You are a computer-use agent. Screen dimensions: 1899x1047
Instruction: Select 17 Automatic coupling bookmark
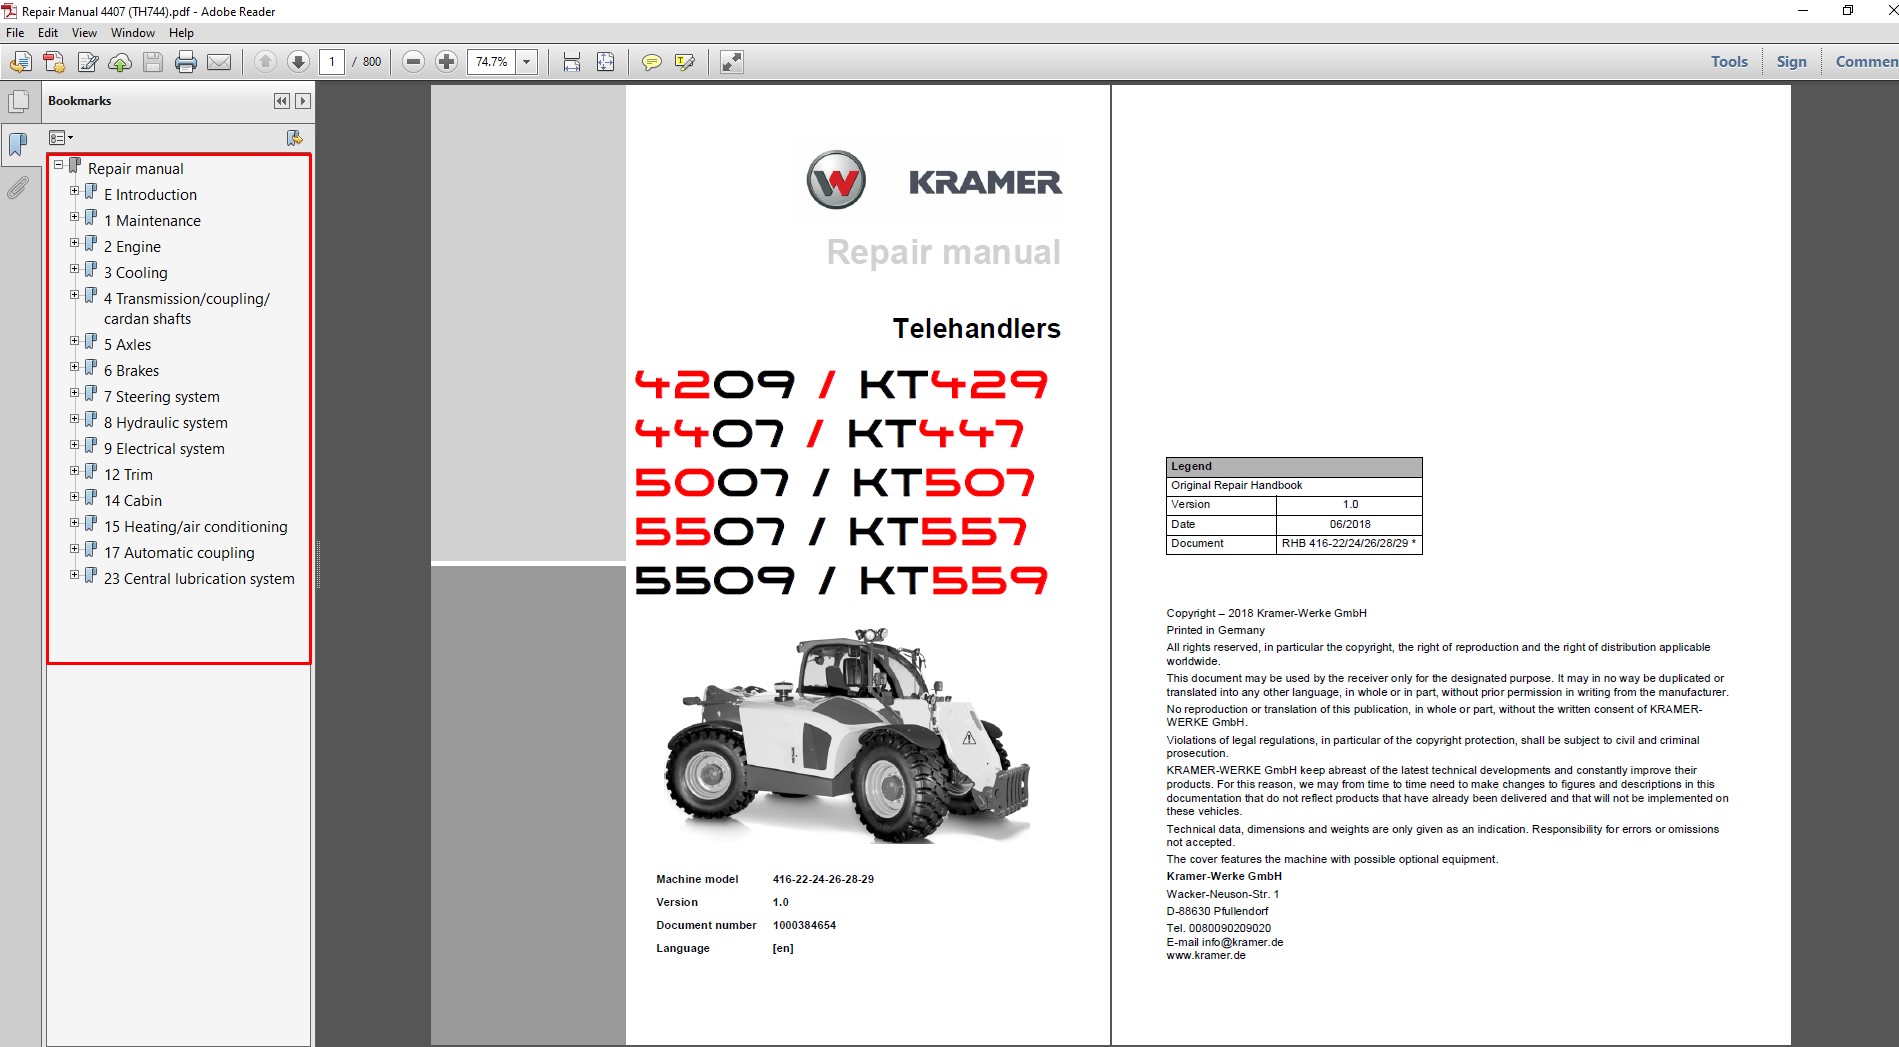tap(179, 553)
